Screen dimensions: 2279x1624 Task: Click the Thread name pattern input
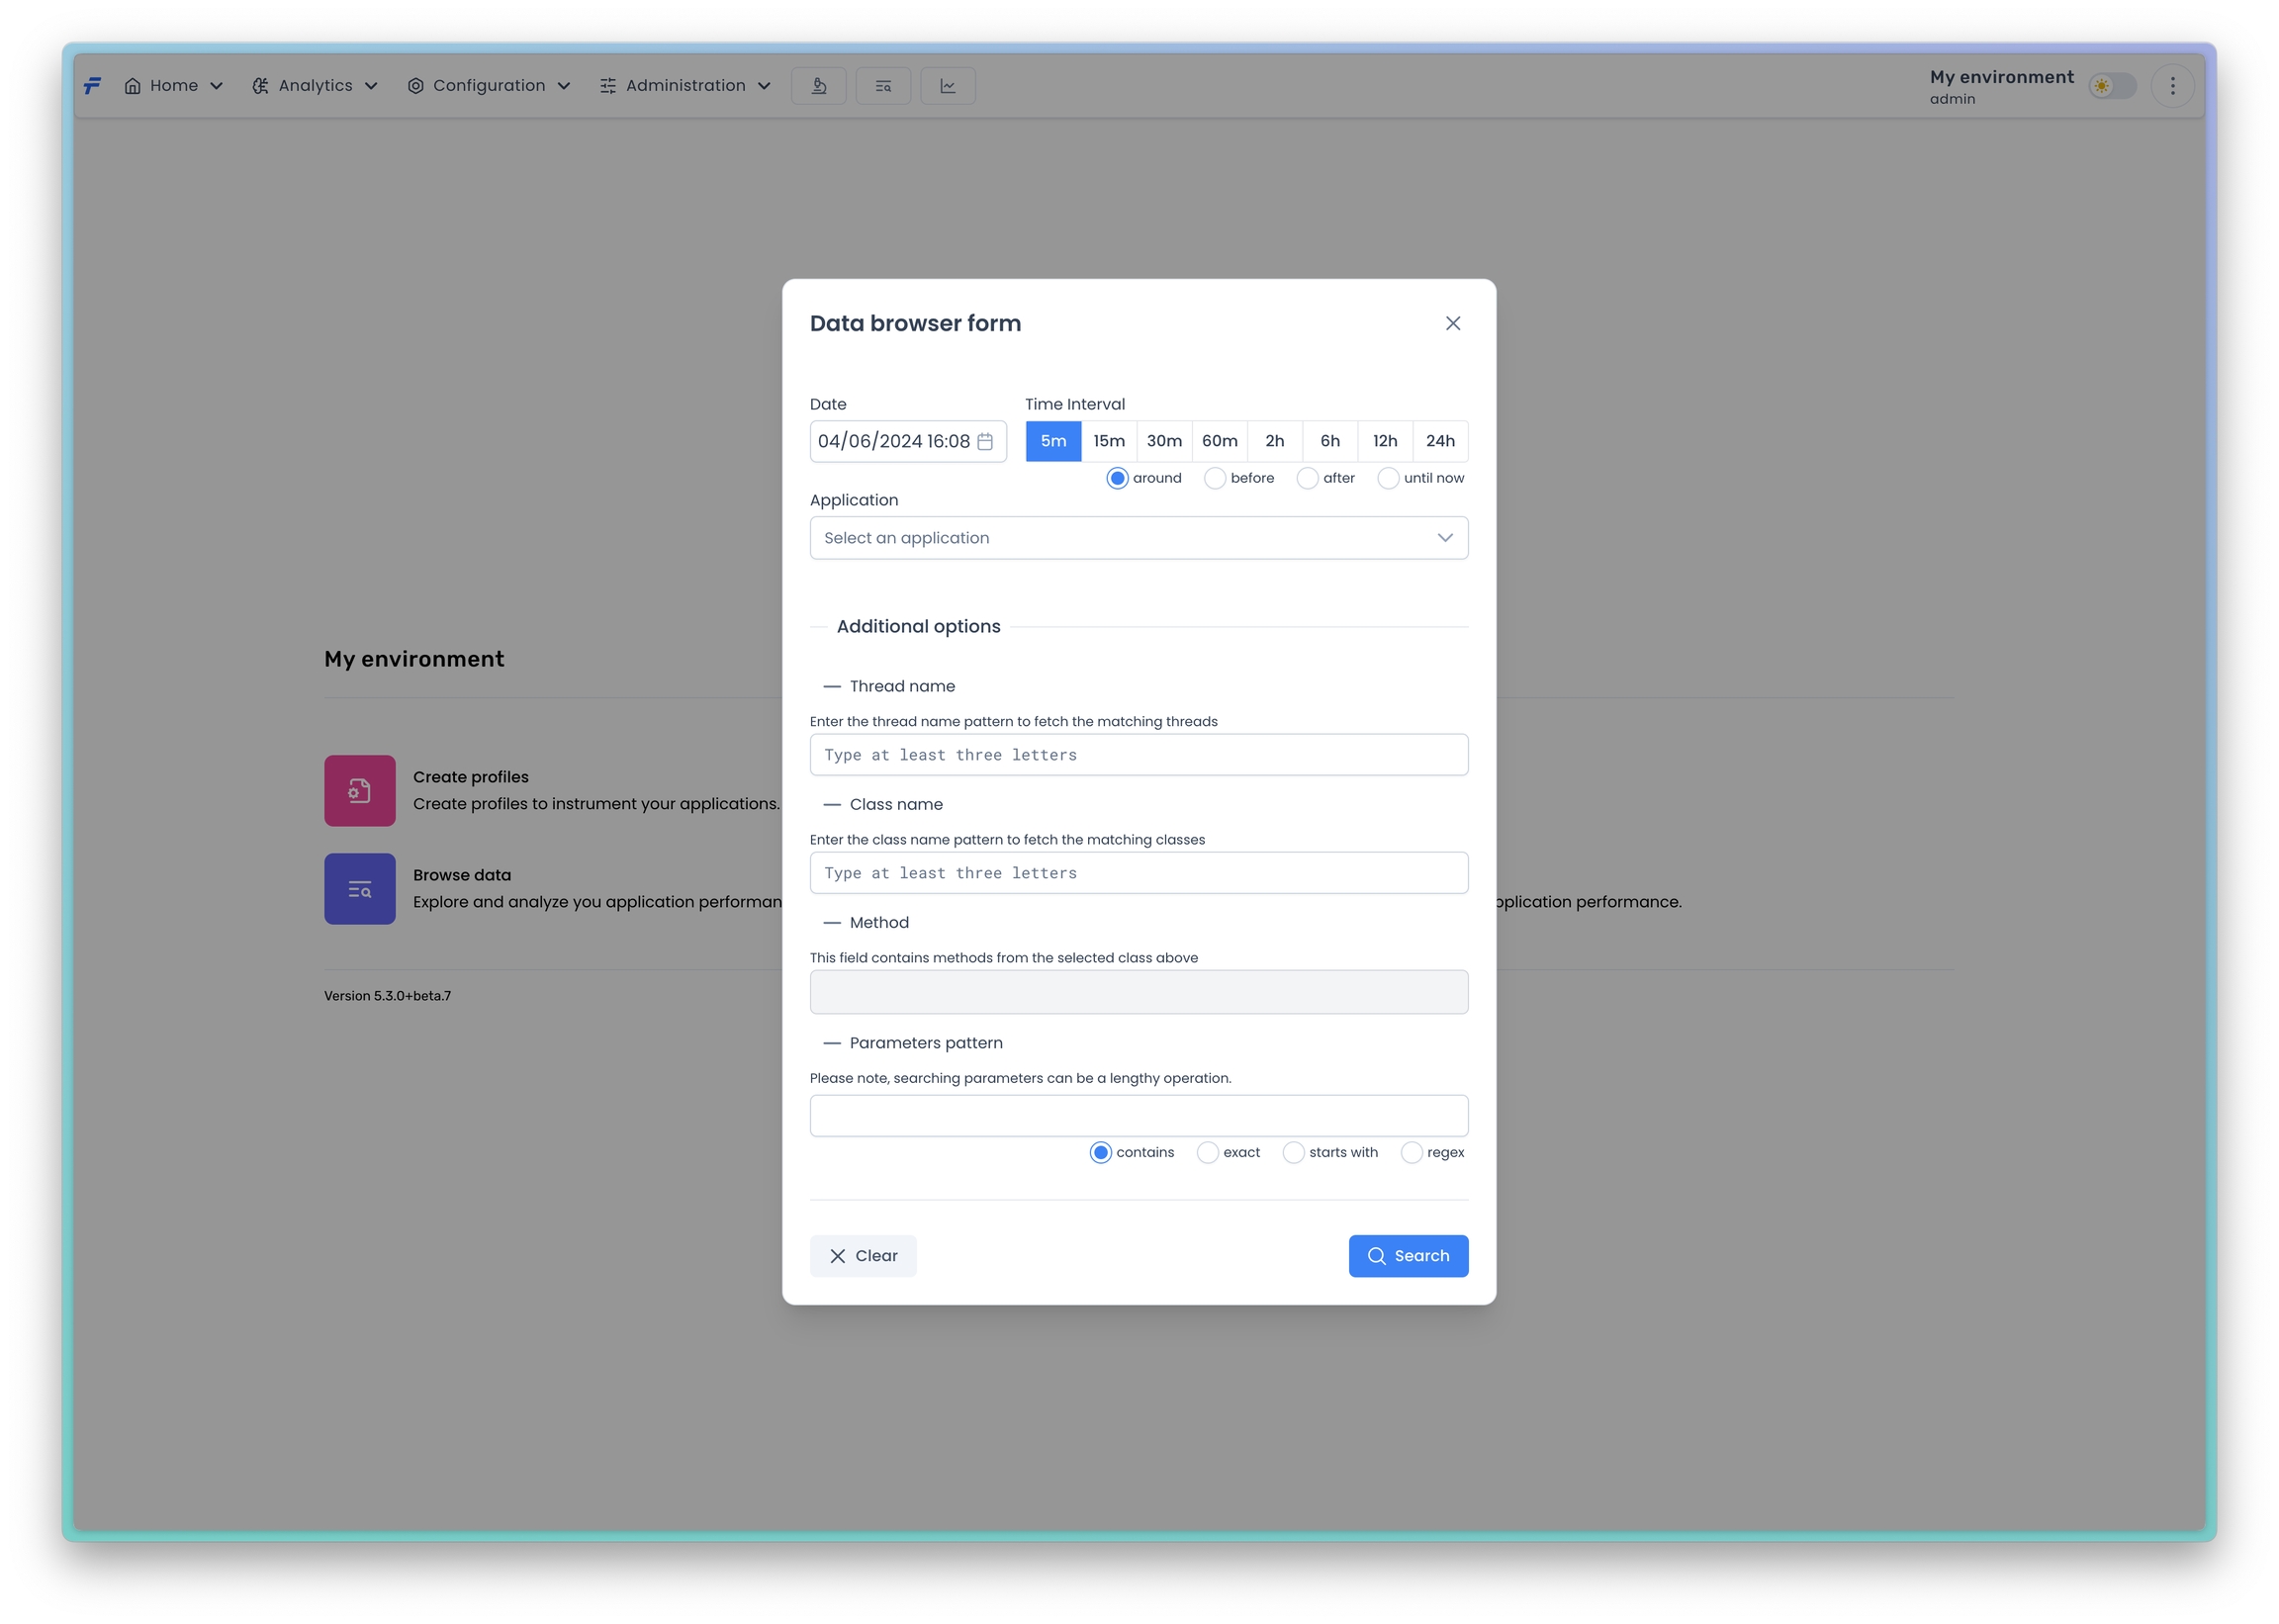pyautogui.click(x=1138, y=755)
